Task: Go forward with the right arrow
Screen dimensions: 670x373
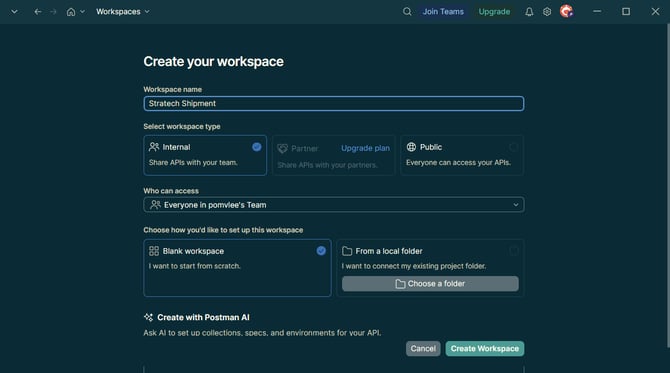Action: [53, 12]
